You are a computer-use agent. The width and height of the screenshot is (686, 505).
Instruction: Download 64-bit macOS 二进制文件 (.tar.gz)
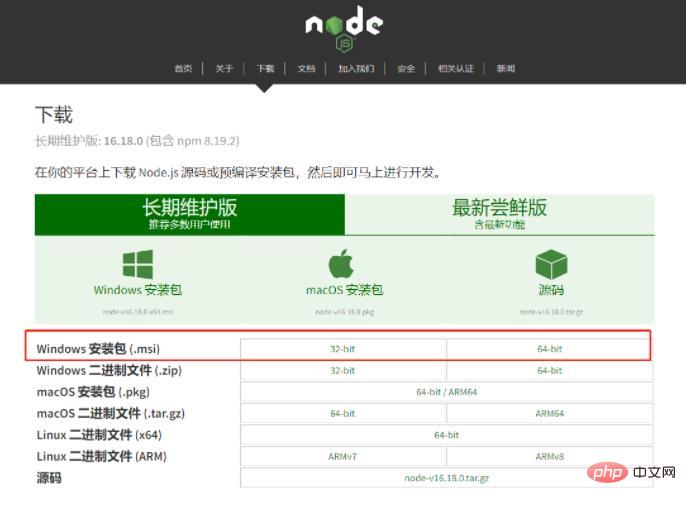[x=343, y=413]
